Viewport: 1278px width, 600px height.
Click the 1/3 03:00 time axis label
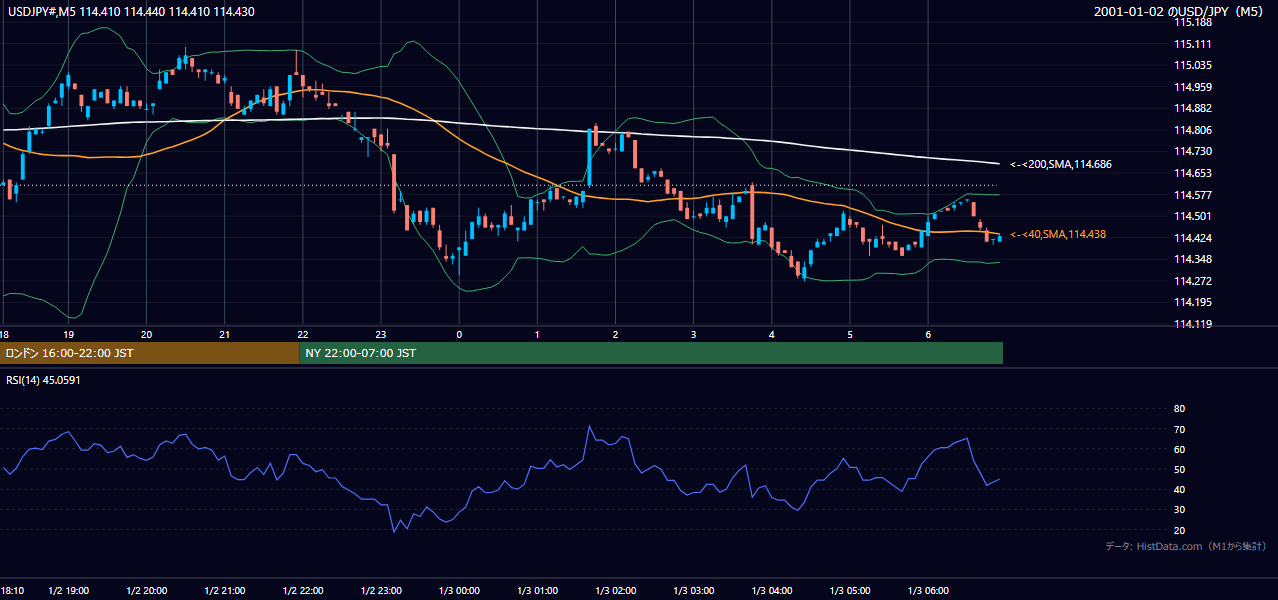pyautogui.click(x=693, y=590)
